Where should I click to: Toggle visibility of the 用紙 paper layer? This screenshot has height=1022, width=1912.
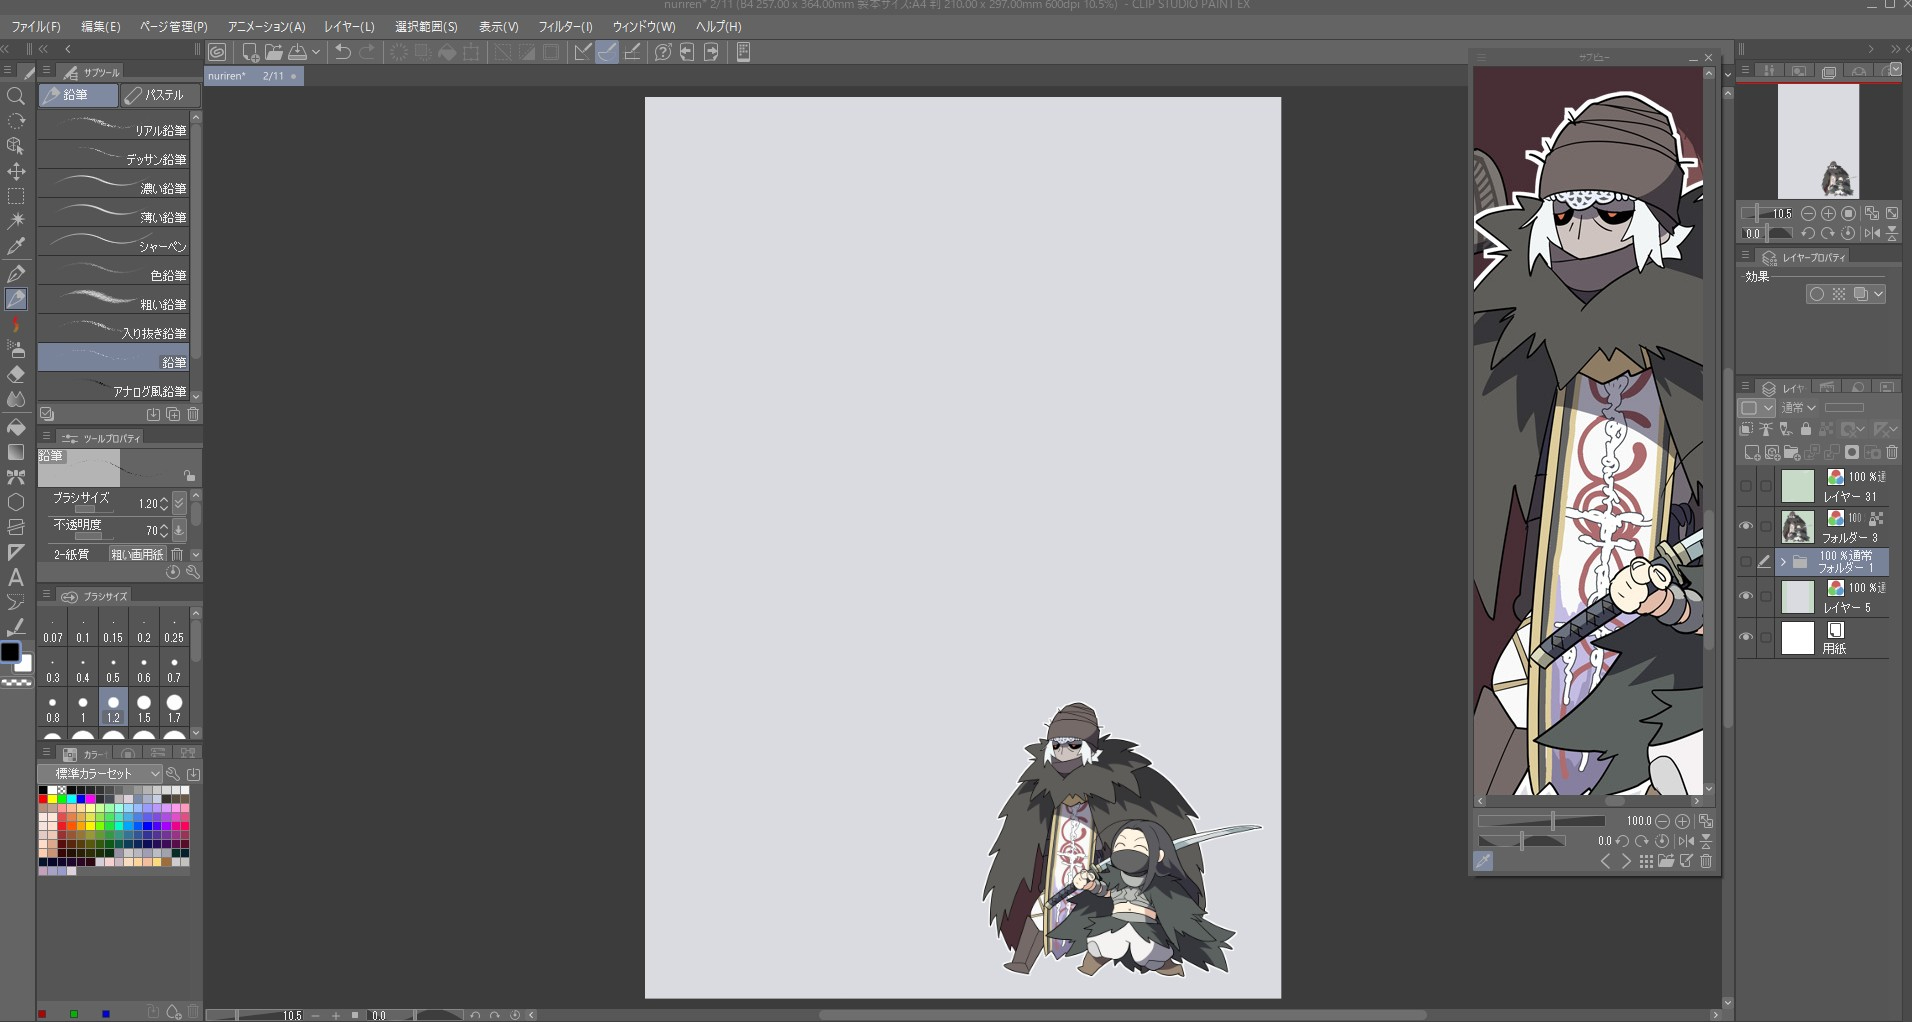[1746, 638]
